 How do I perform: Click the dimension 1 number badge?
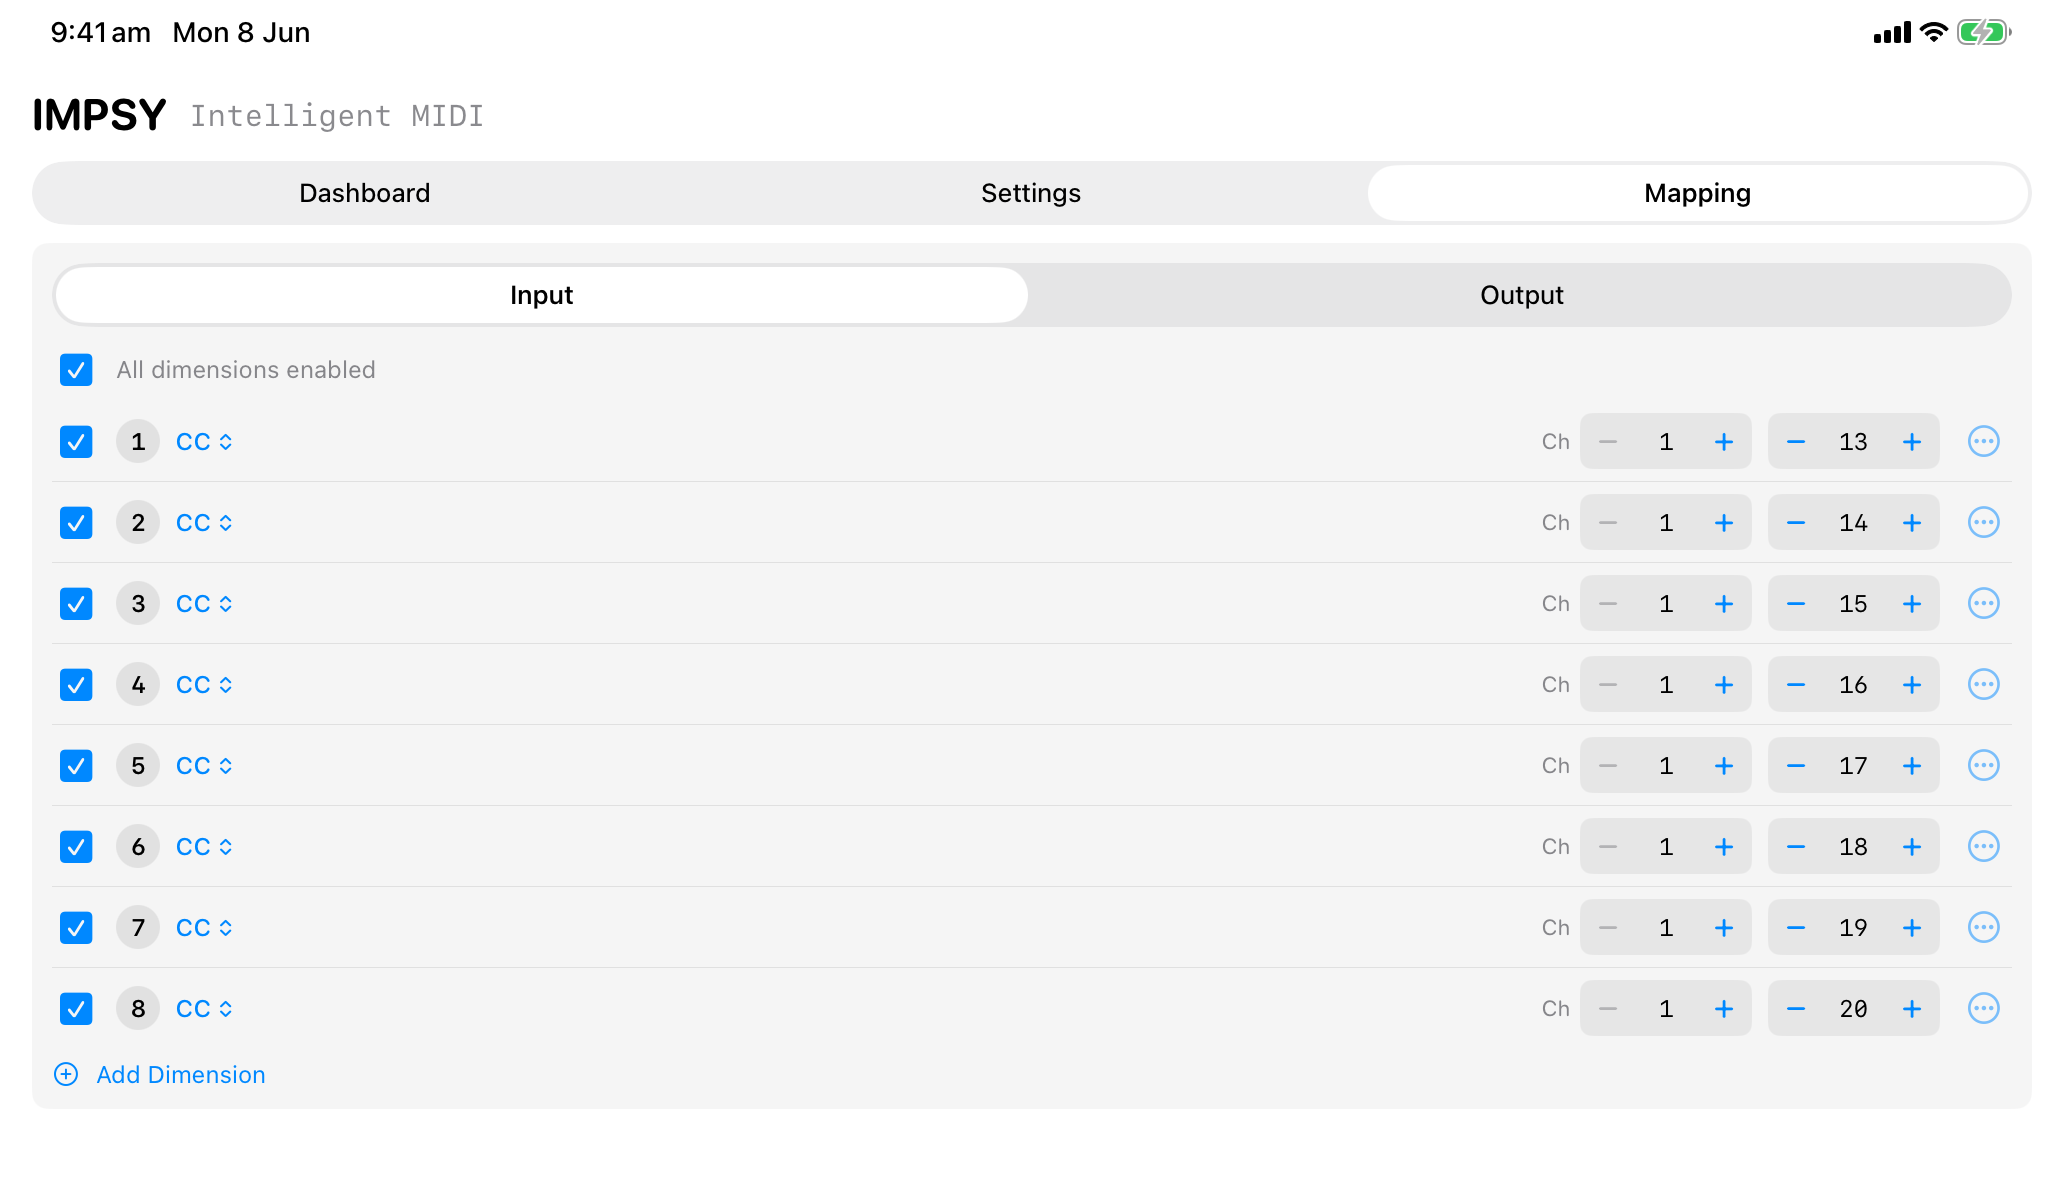(x=138, y=441)
